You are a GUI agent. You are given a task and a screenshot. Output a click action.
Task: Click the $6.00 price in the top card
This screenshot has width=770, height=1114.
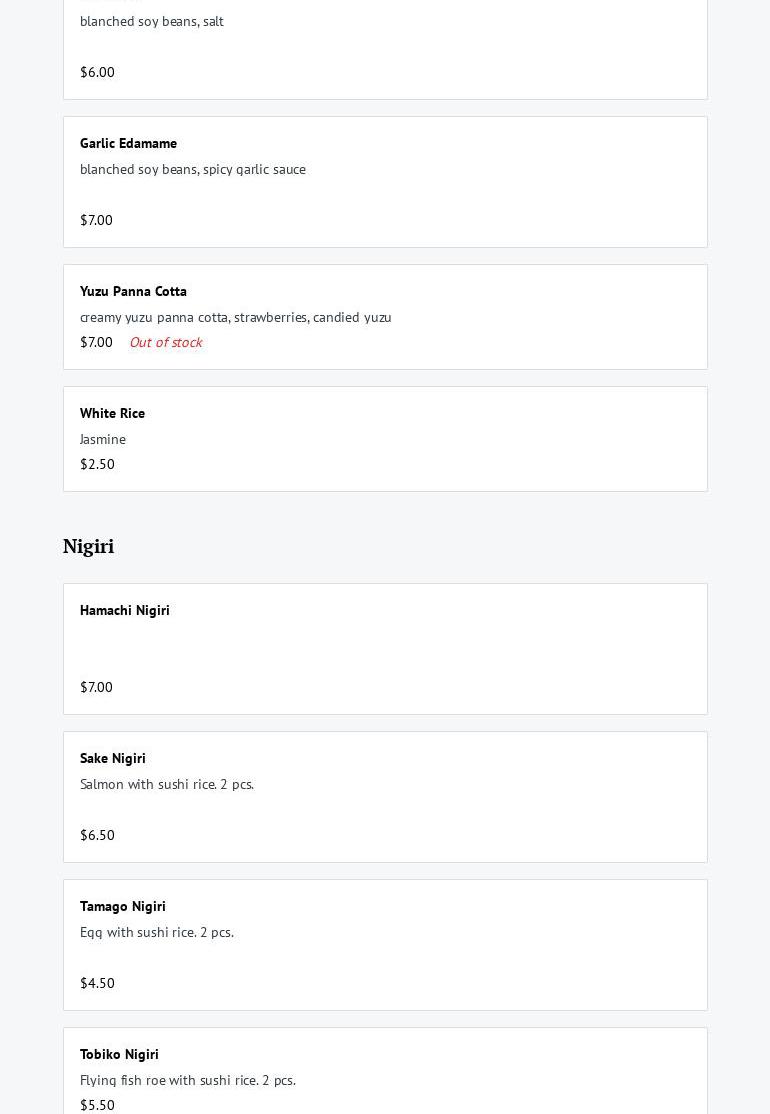pyautogui.click(x=97, y=72)
